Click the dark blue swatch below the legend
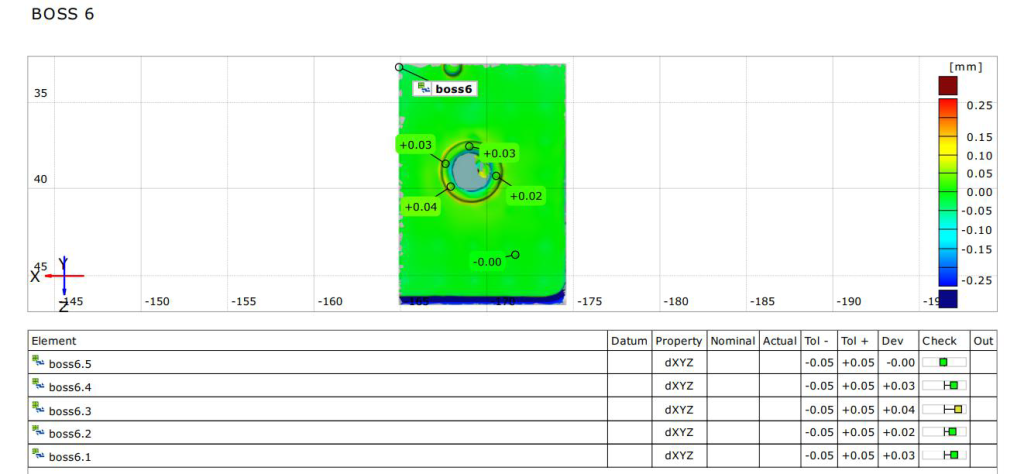Image resolution: width=1024 pixels, height=474 pixels. click(x=948, y=298)
